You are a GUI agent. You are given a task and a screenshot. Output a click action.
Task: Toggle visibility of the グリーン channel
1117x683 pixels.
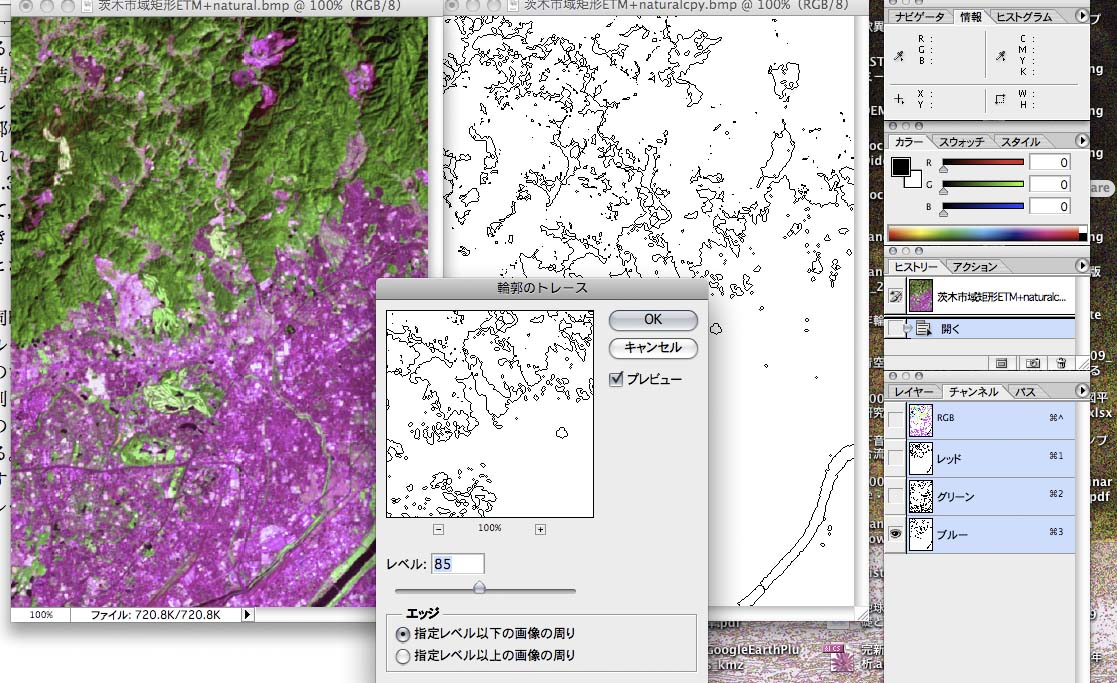[x=895, y=496]
